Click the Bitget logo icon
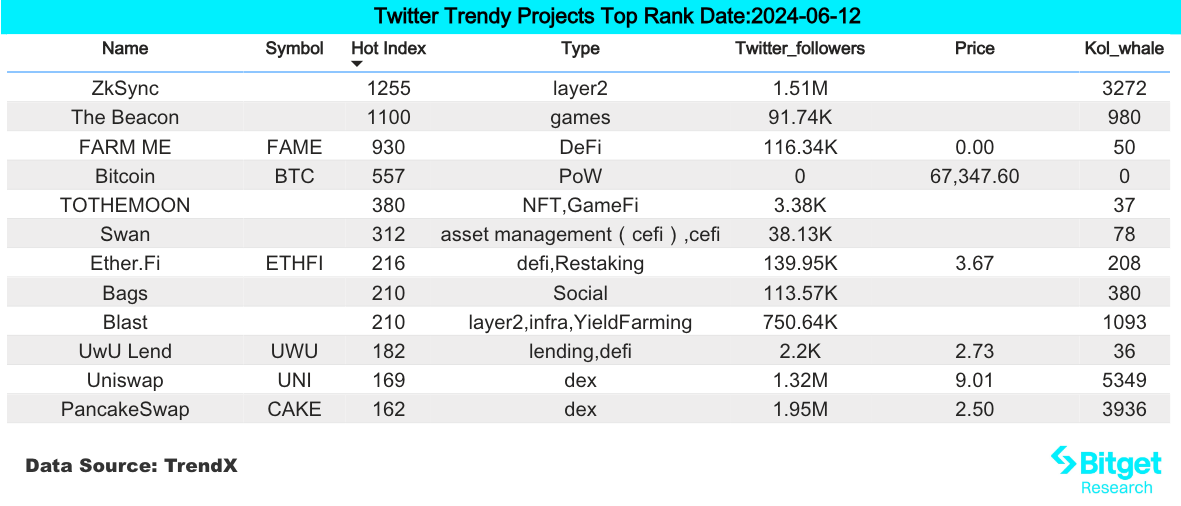The width and height of the screenshot is (1181, 506). pyautogui.click(x=1062, y=463)
